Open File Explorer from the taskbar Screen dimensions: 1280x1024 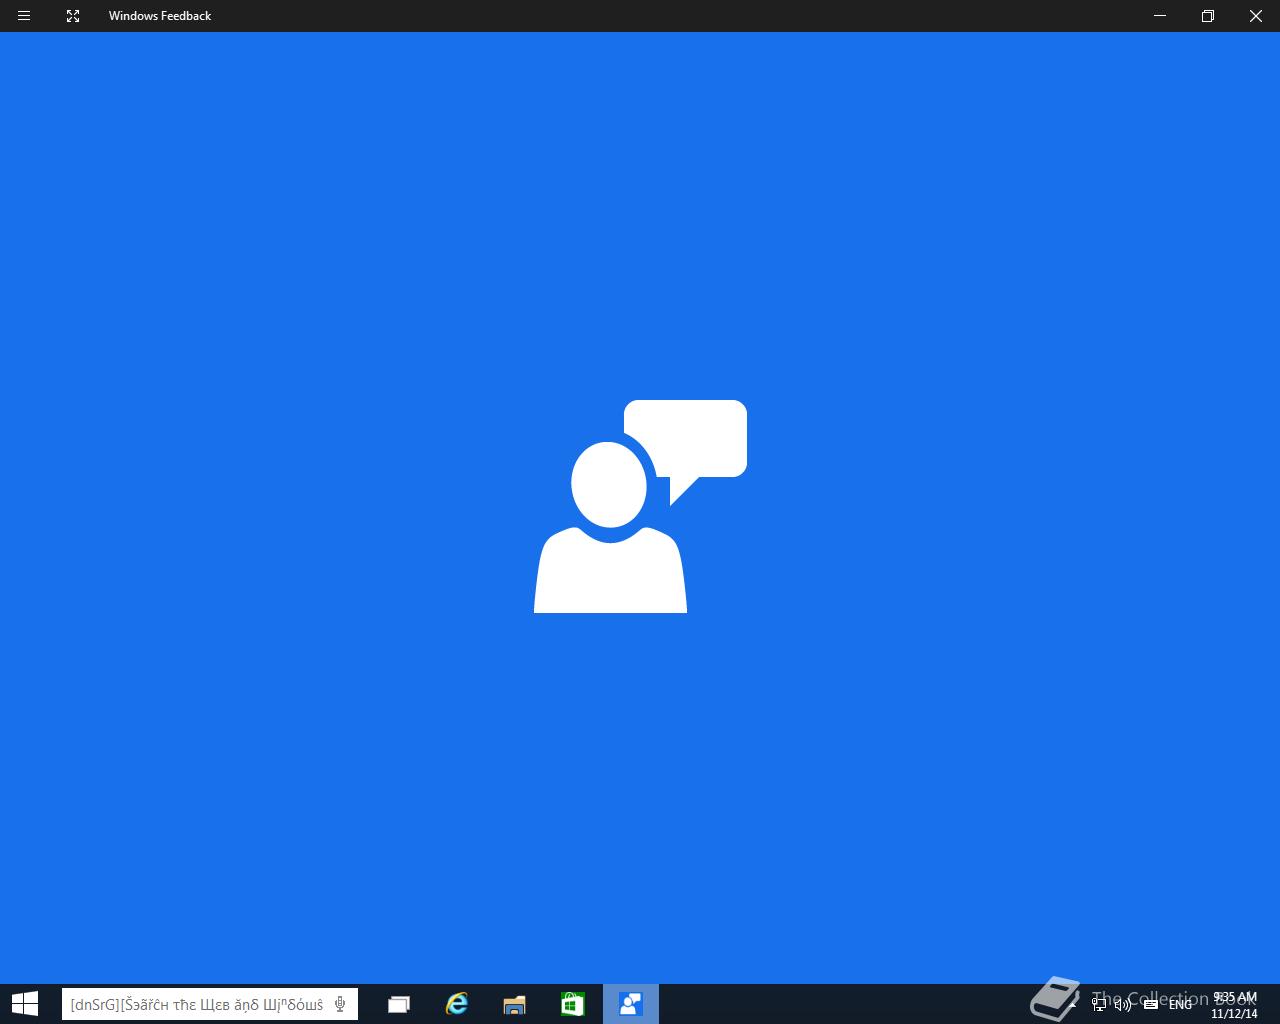point(514,1004)
